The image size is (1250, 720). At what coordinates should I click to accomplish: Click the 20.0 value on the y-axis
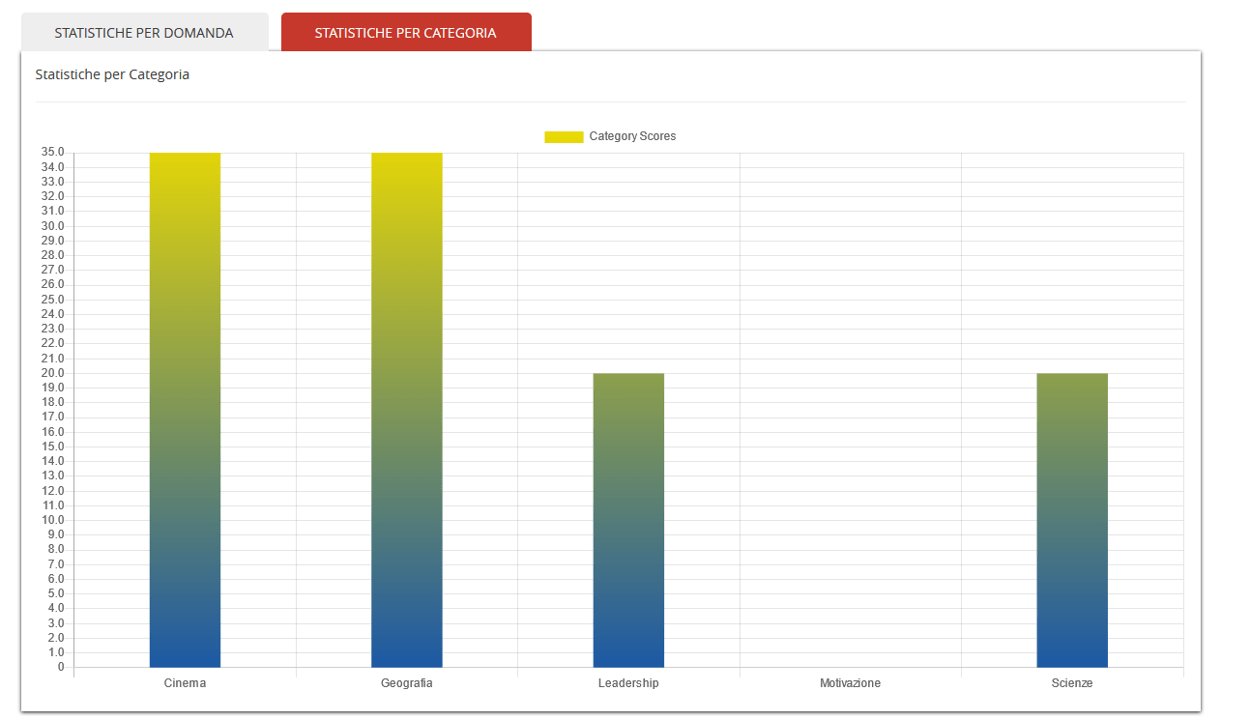(x=52, y=373)
